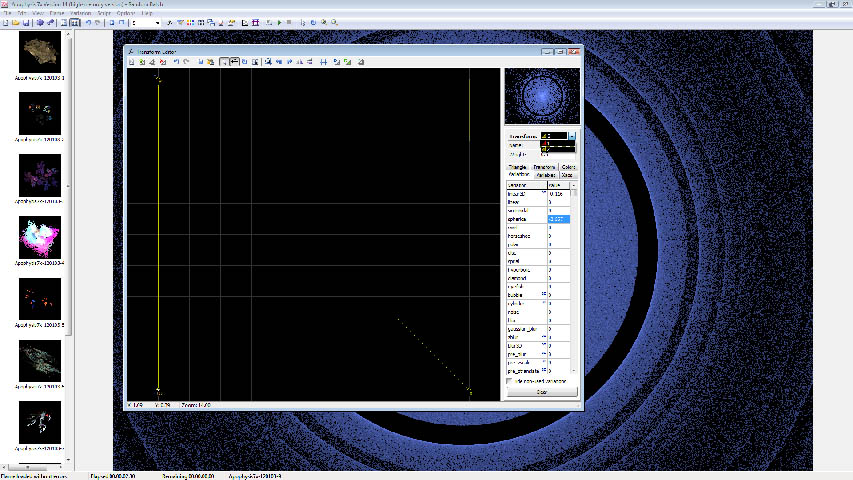Add new transform in Transform Editor toolbar

click(x=142, y=62)
